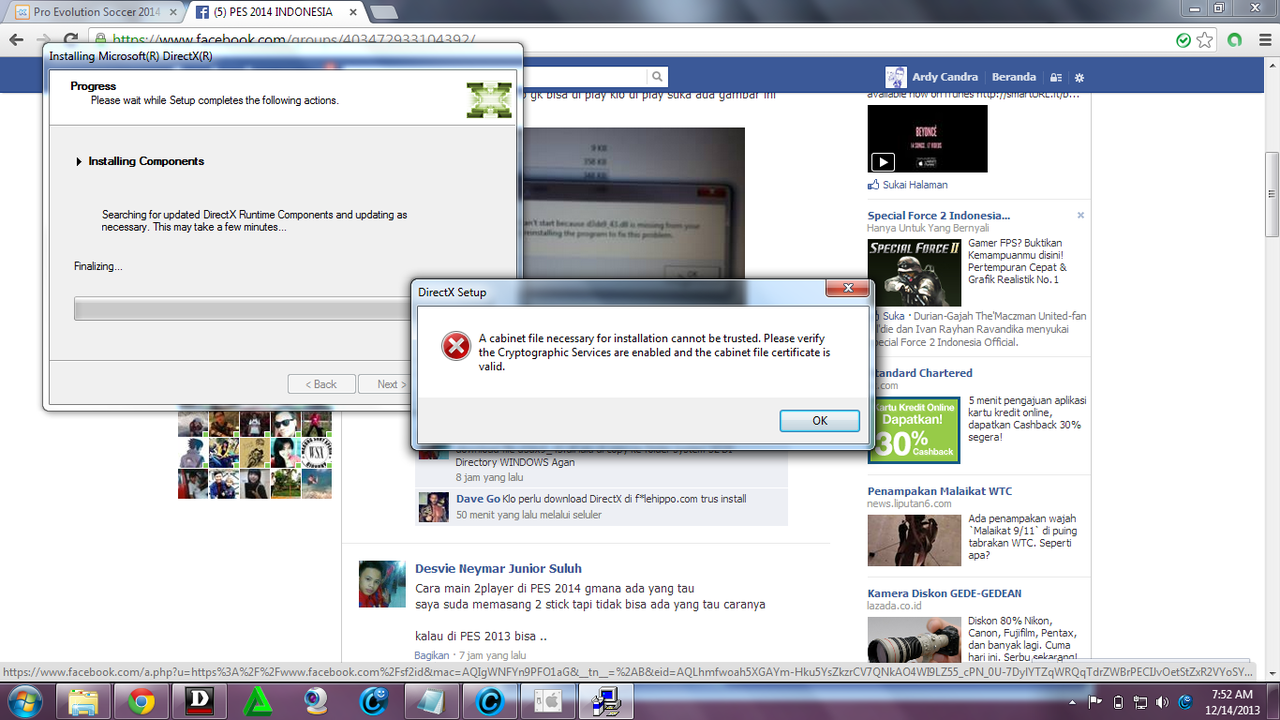This screenshot has height=720, width=1280.
Task: Click the DirectX logo in installer header
Action: point(489,100)
